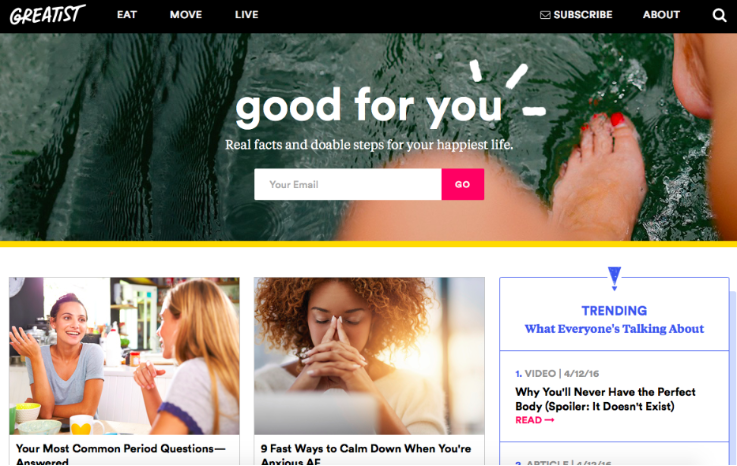
Task: Submit email with the pink GO button
Action: pos(463,184)
